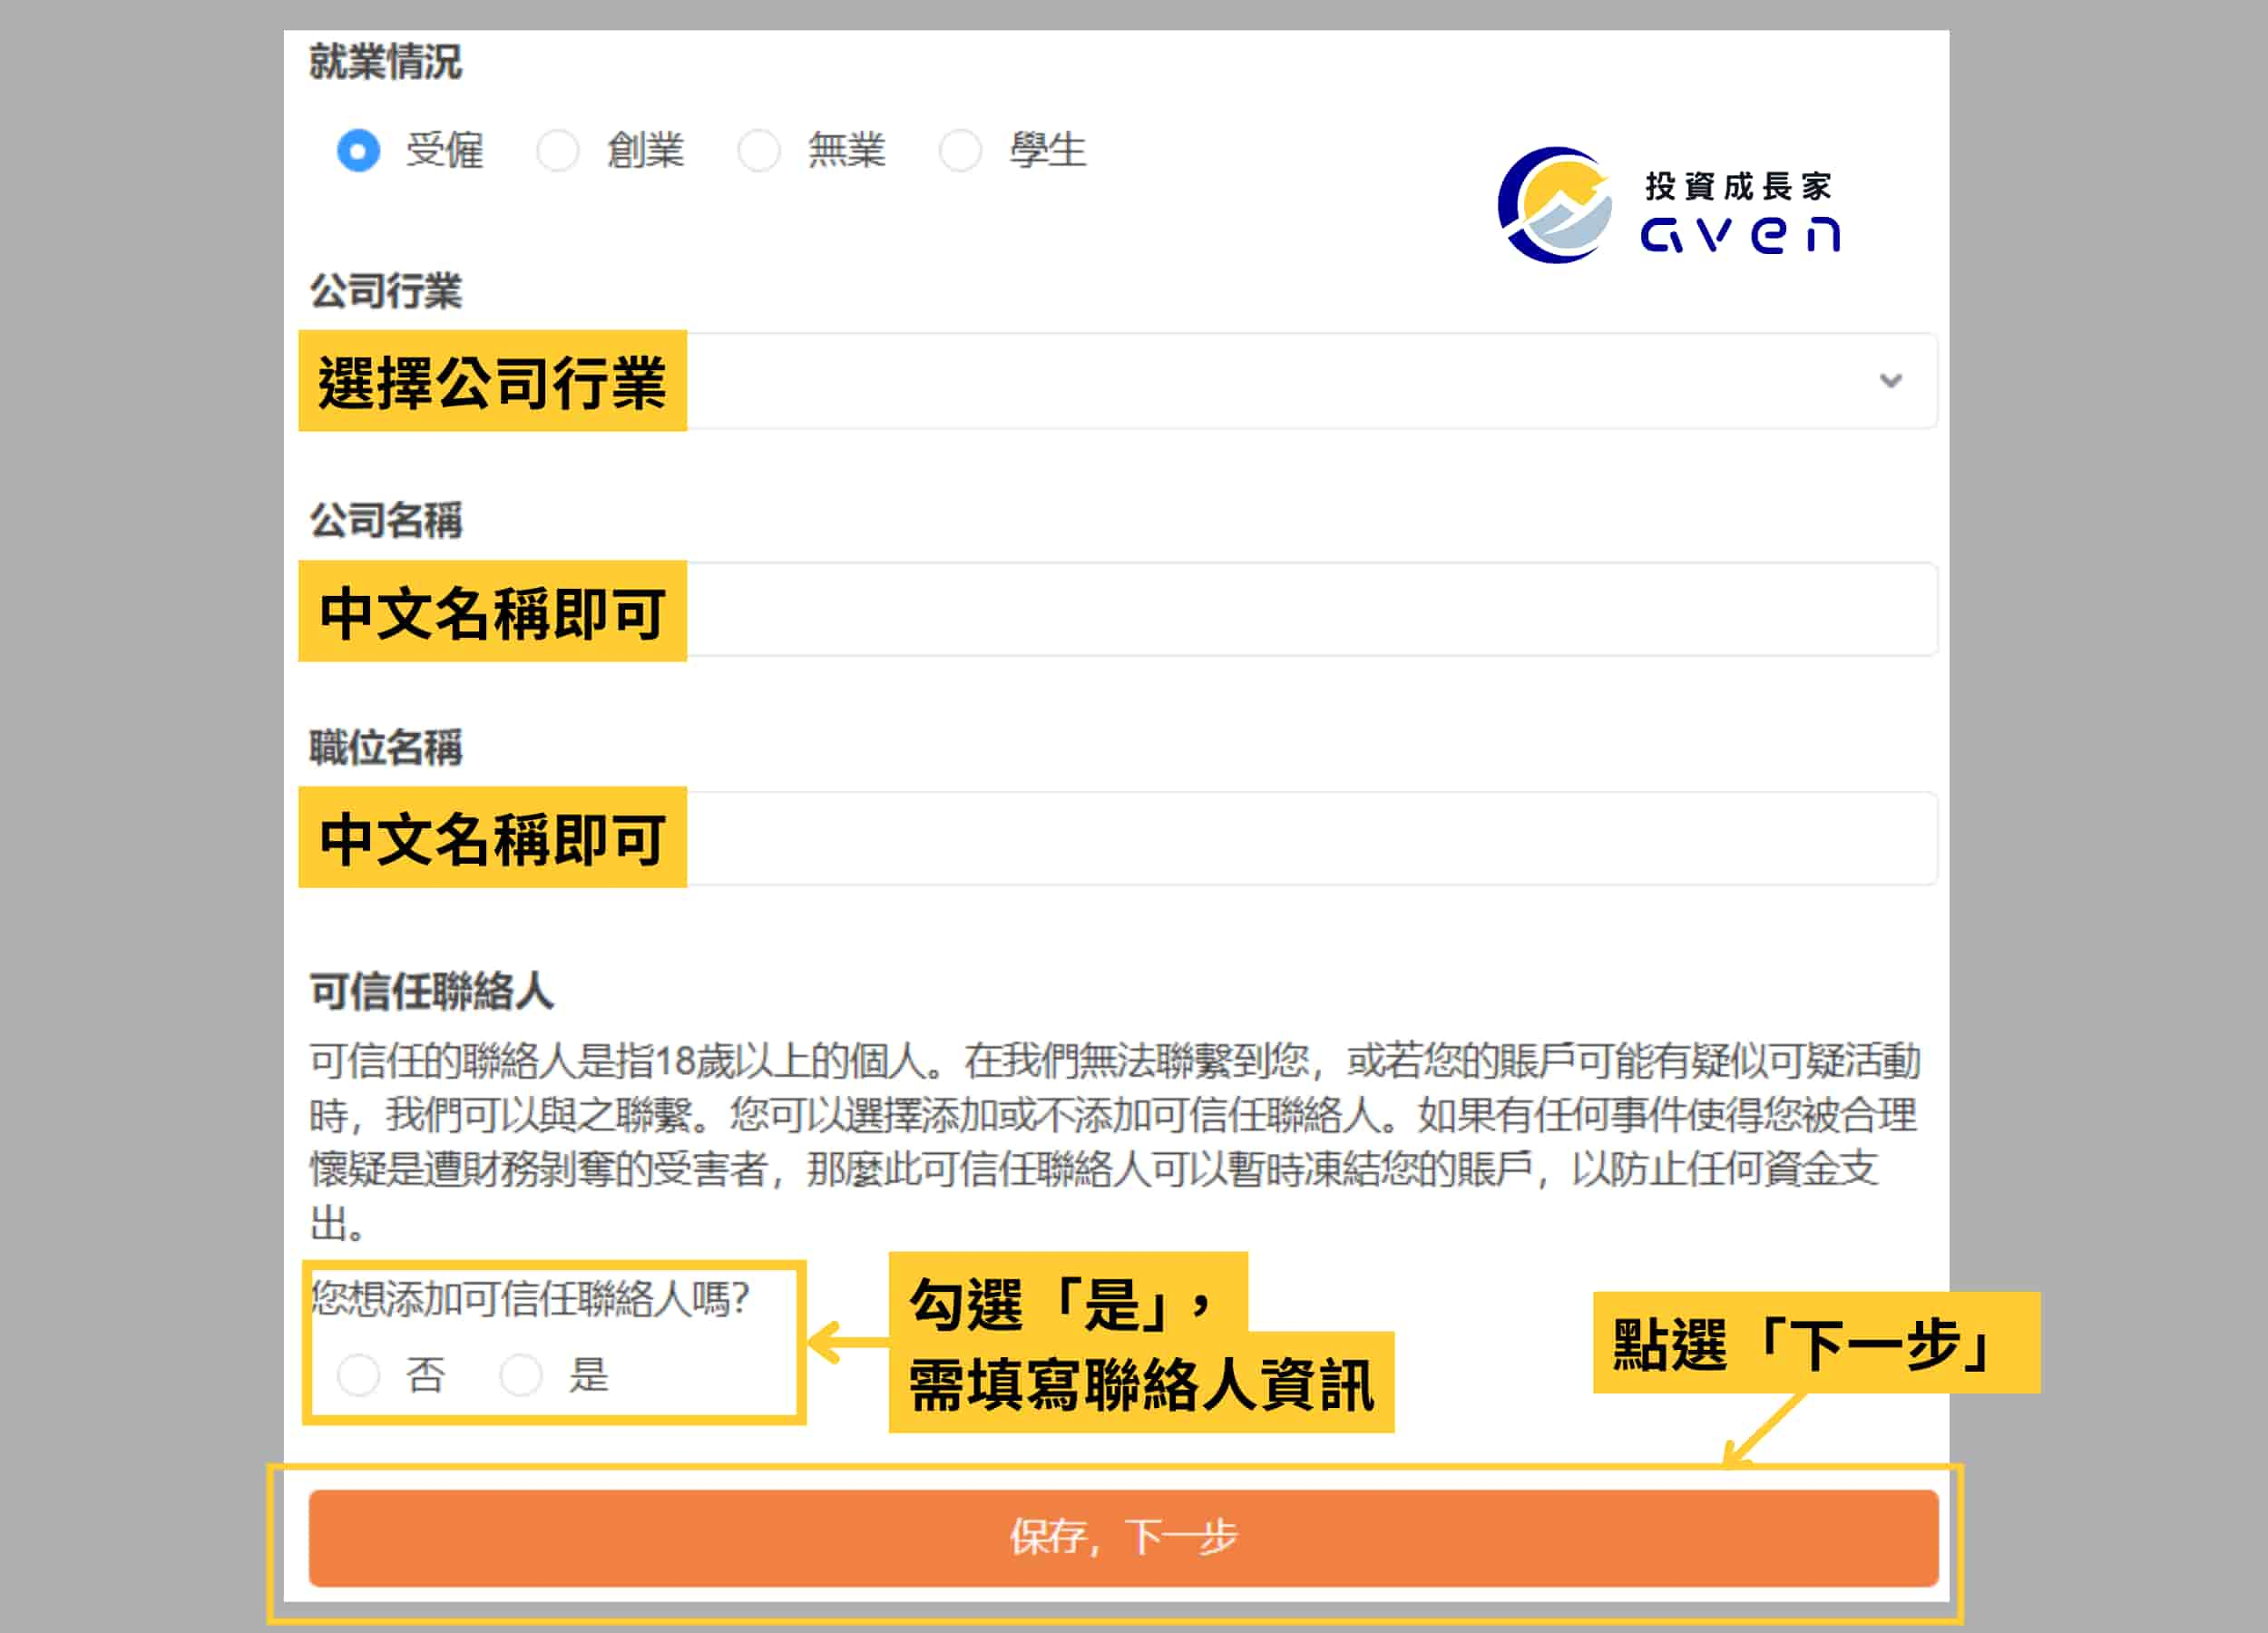Click the 保存，下一步 button
The image size is (2268, 1633).
[1123, 1538]
